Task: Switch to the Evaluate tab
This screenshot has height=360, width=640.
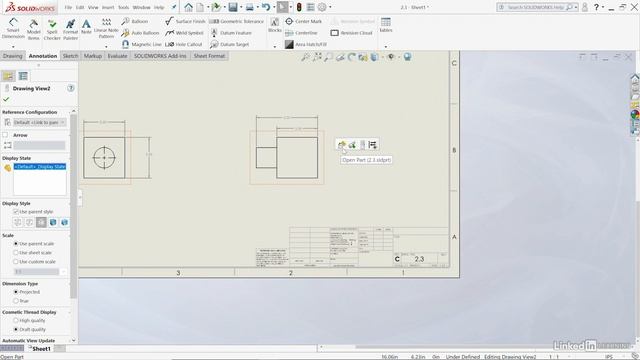Action: 118,56
